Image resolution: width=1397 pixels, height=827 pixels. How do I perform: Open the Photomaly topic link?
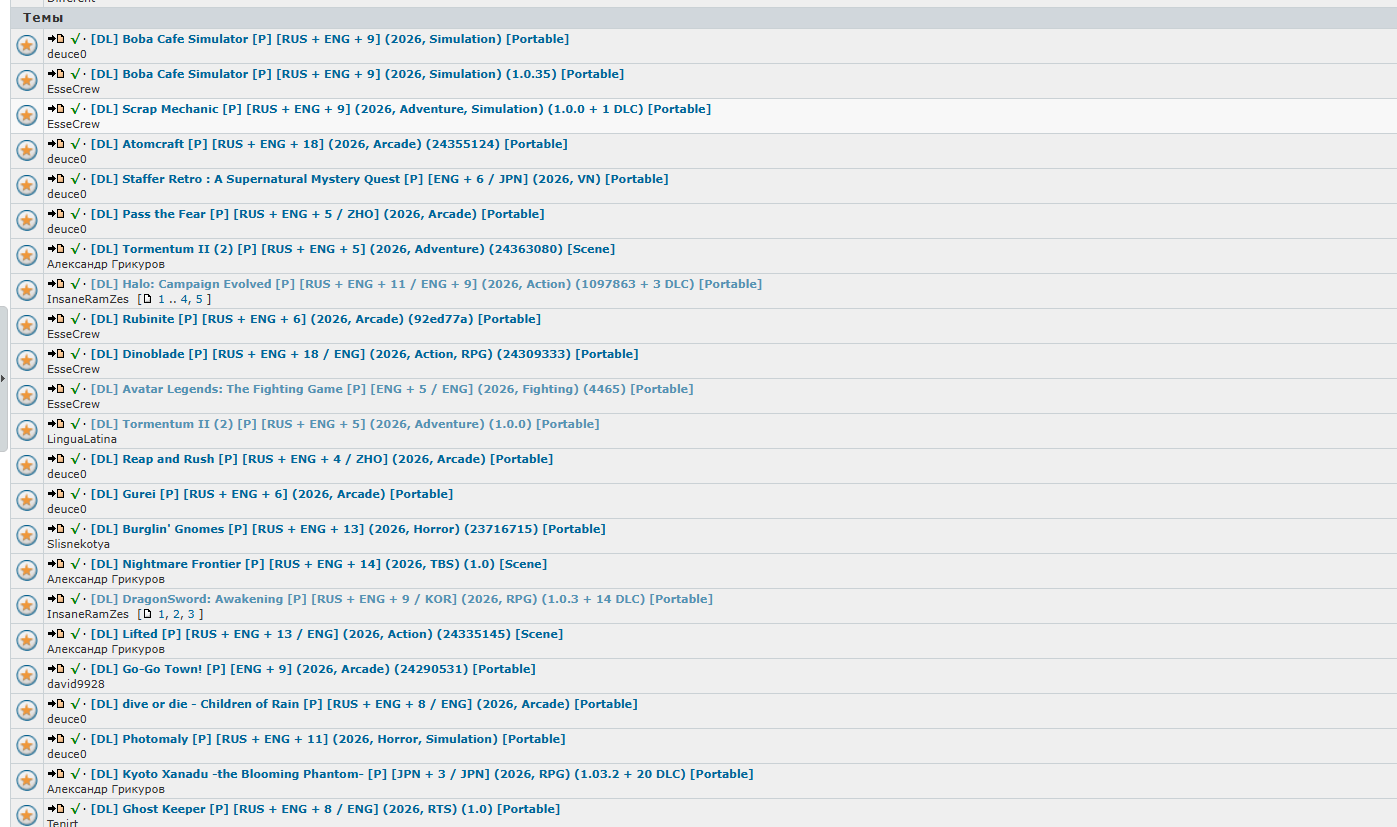(x=328, y=739)
